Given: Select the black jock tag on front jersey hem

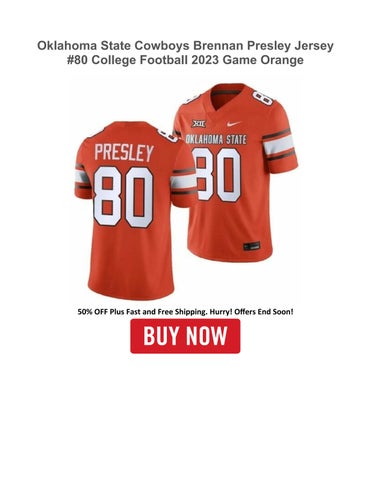Looking at the screenshot, I should (251, 246).
